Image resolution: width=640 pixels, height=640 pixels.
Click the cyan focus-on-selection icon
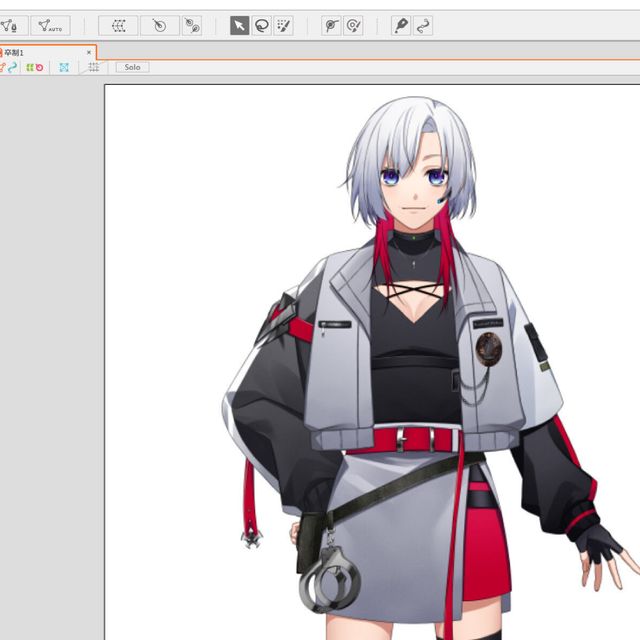tap(64, 67)
